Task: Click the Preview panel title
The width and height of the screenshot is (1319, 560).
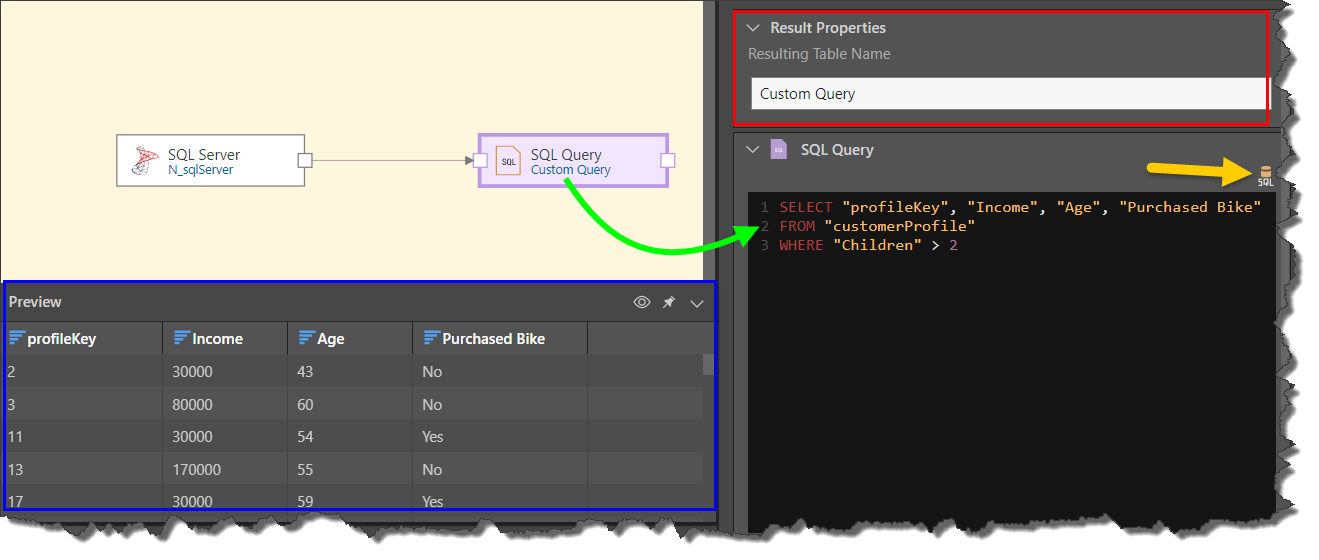Action: (35, 302)
